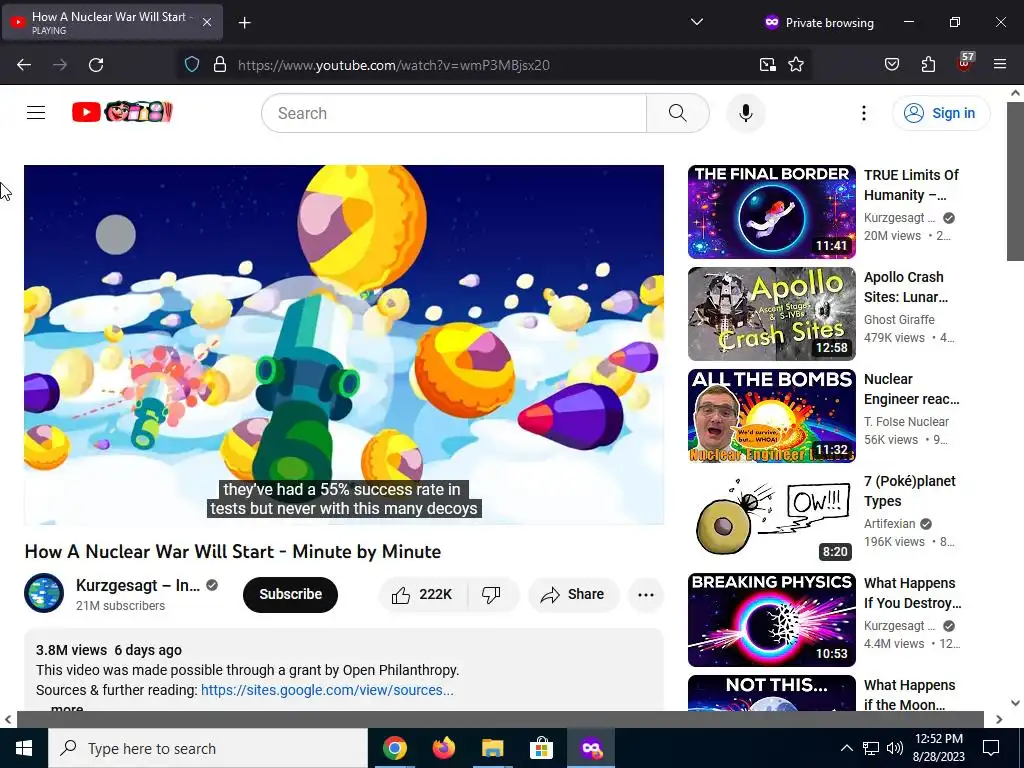The image size is (1024, 768).
Task: Subscribe to Kurzgesagt channel
Action: click(x=291, y=594)
